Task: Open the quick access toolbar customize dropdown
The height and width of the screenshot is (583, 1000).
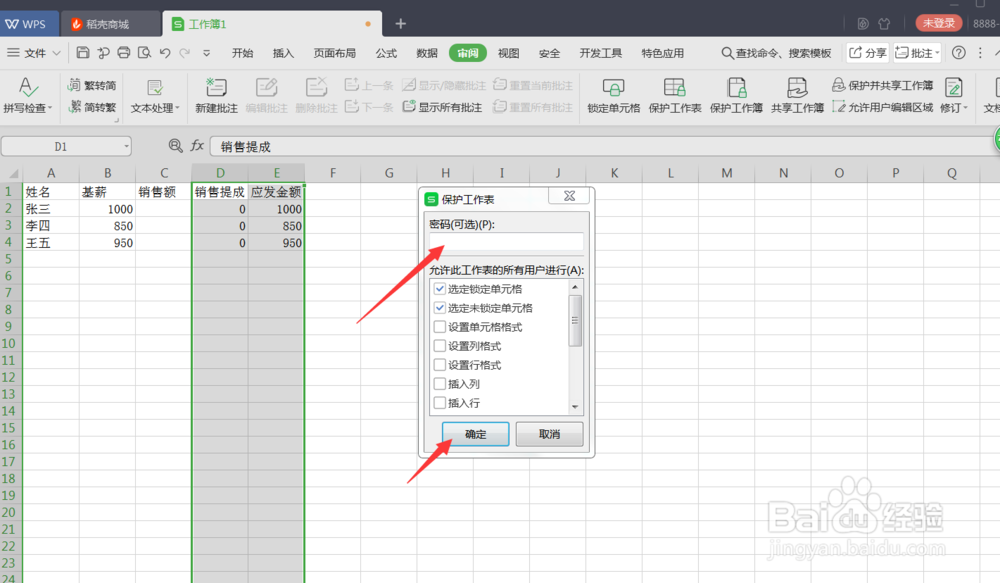Action: (207, 53)
